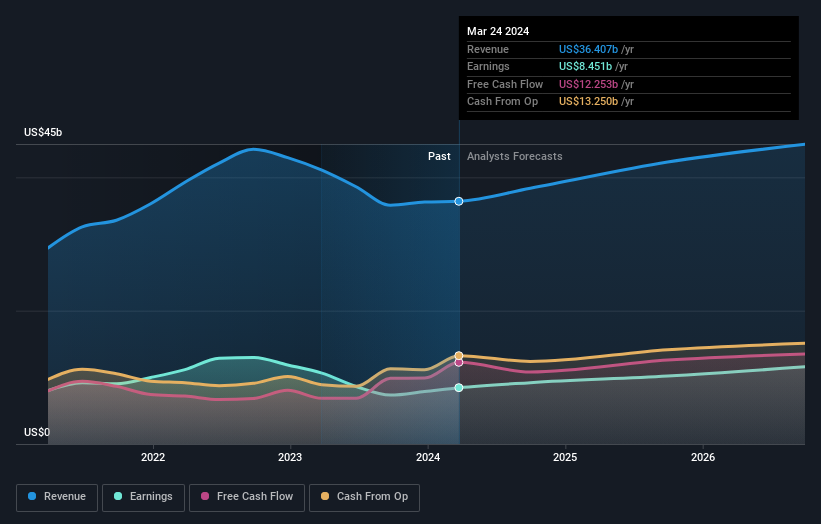This screenshot has height=524, width=821.
Task: Click the pink Free Cash Flow data point
Action: pyautogui.click(x=459, y=363)
